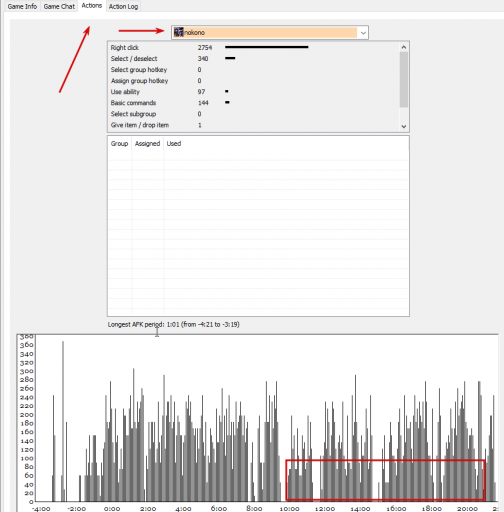Click the dropdown arrow of player selector
This screenshot has width=504, height=512.
click(x=363, y=33)
